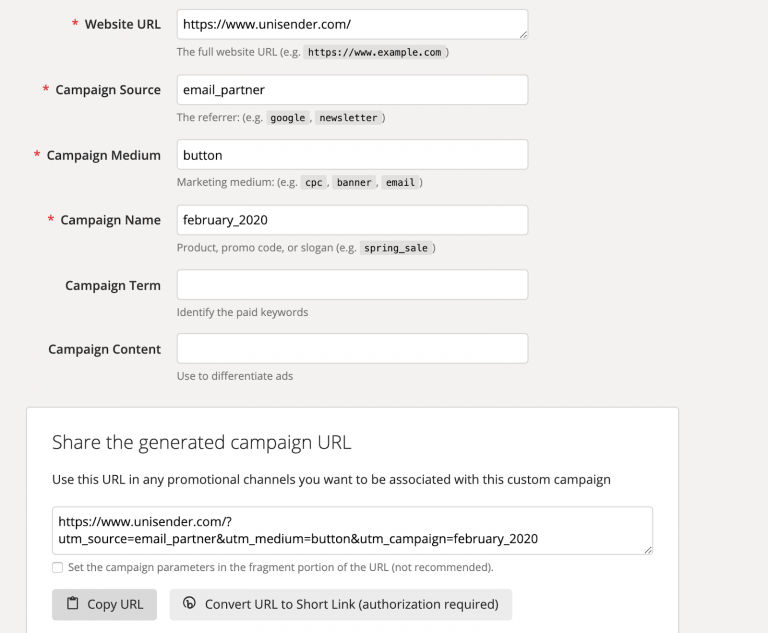Focus the empty Campaign Term field
The height and width of the screenshot is (633, 768).
click(352, 285)
